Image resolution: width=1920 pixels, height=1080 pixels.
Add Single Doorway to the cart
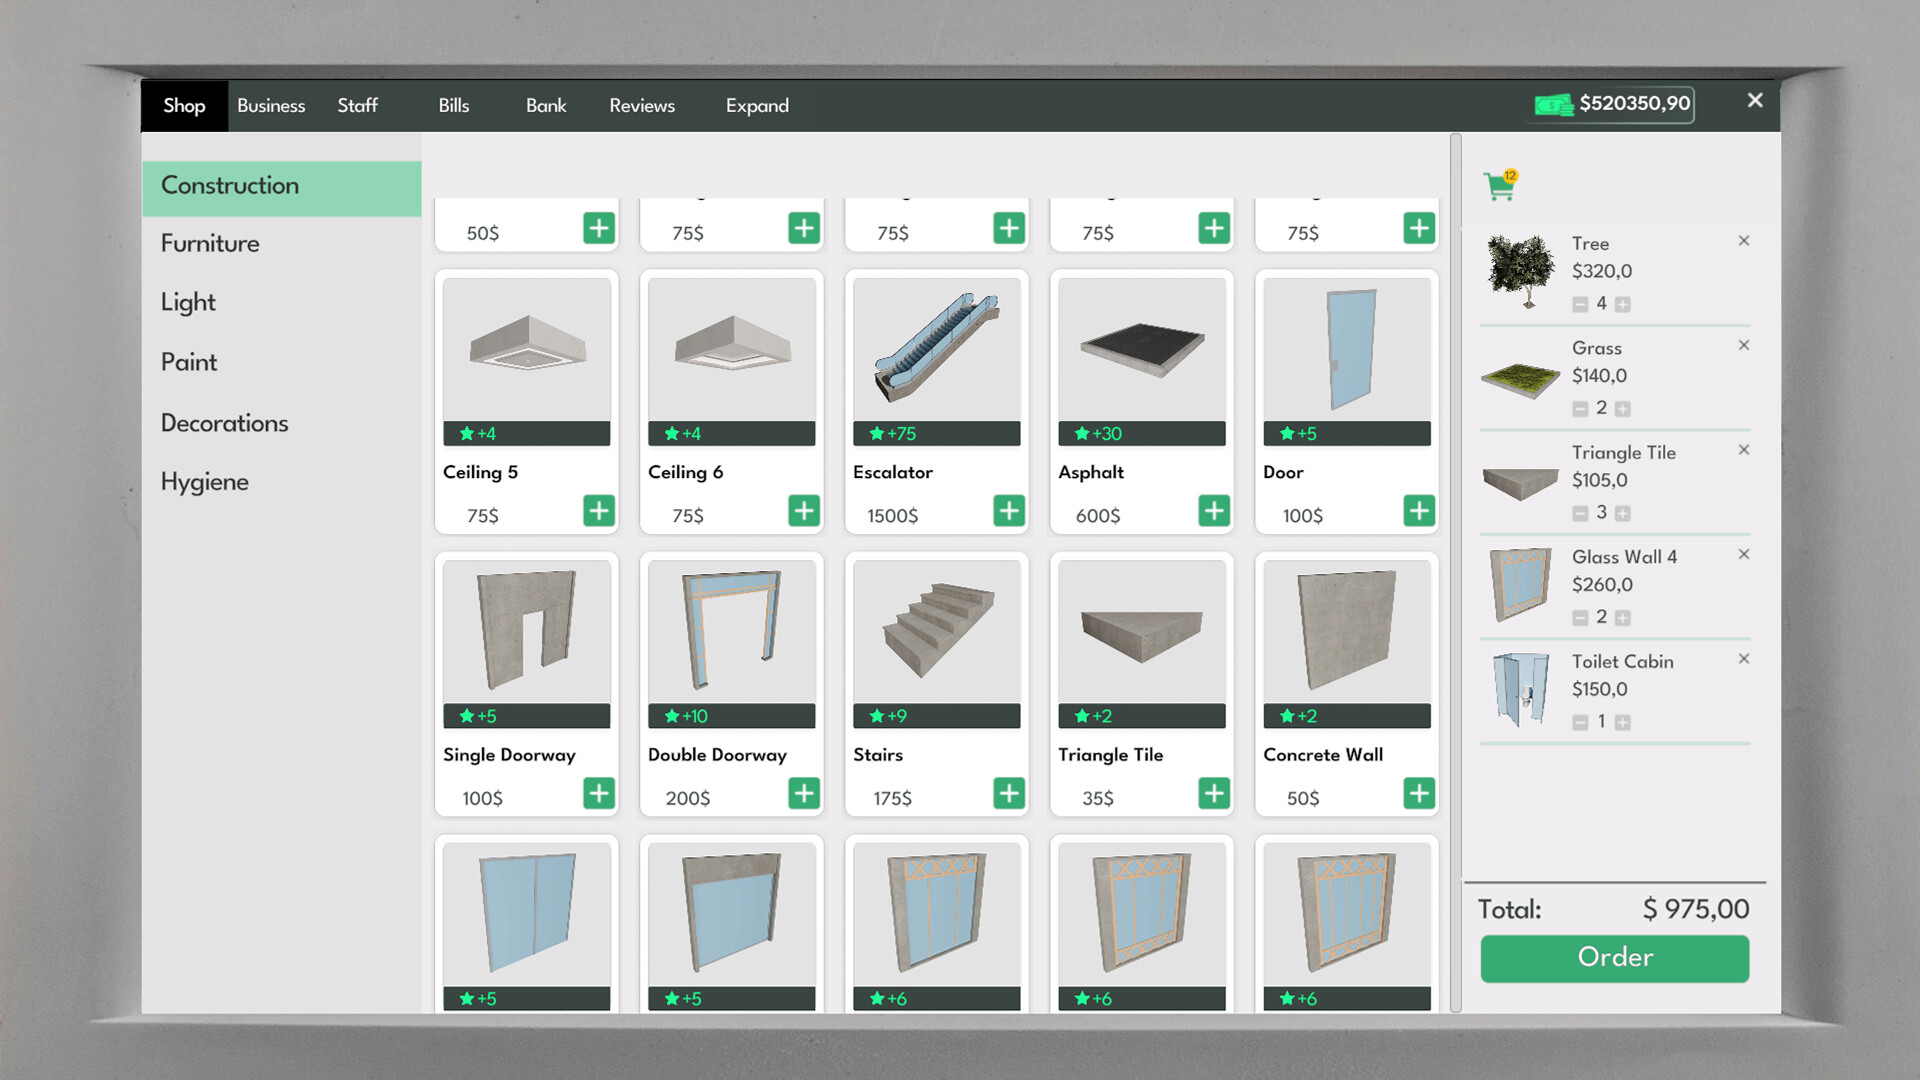pos(599,793)
